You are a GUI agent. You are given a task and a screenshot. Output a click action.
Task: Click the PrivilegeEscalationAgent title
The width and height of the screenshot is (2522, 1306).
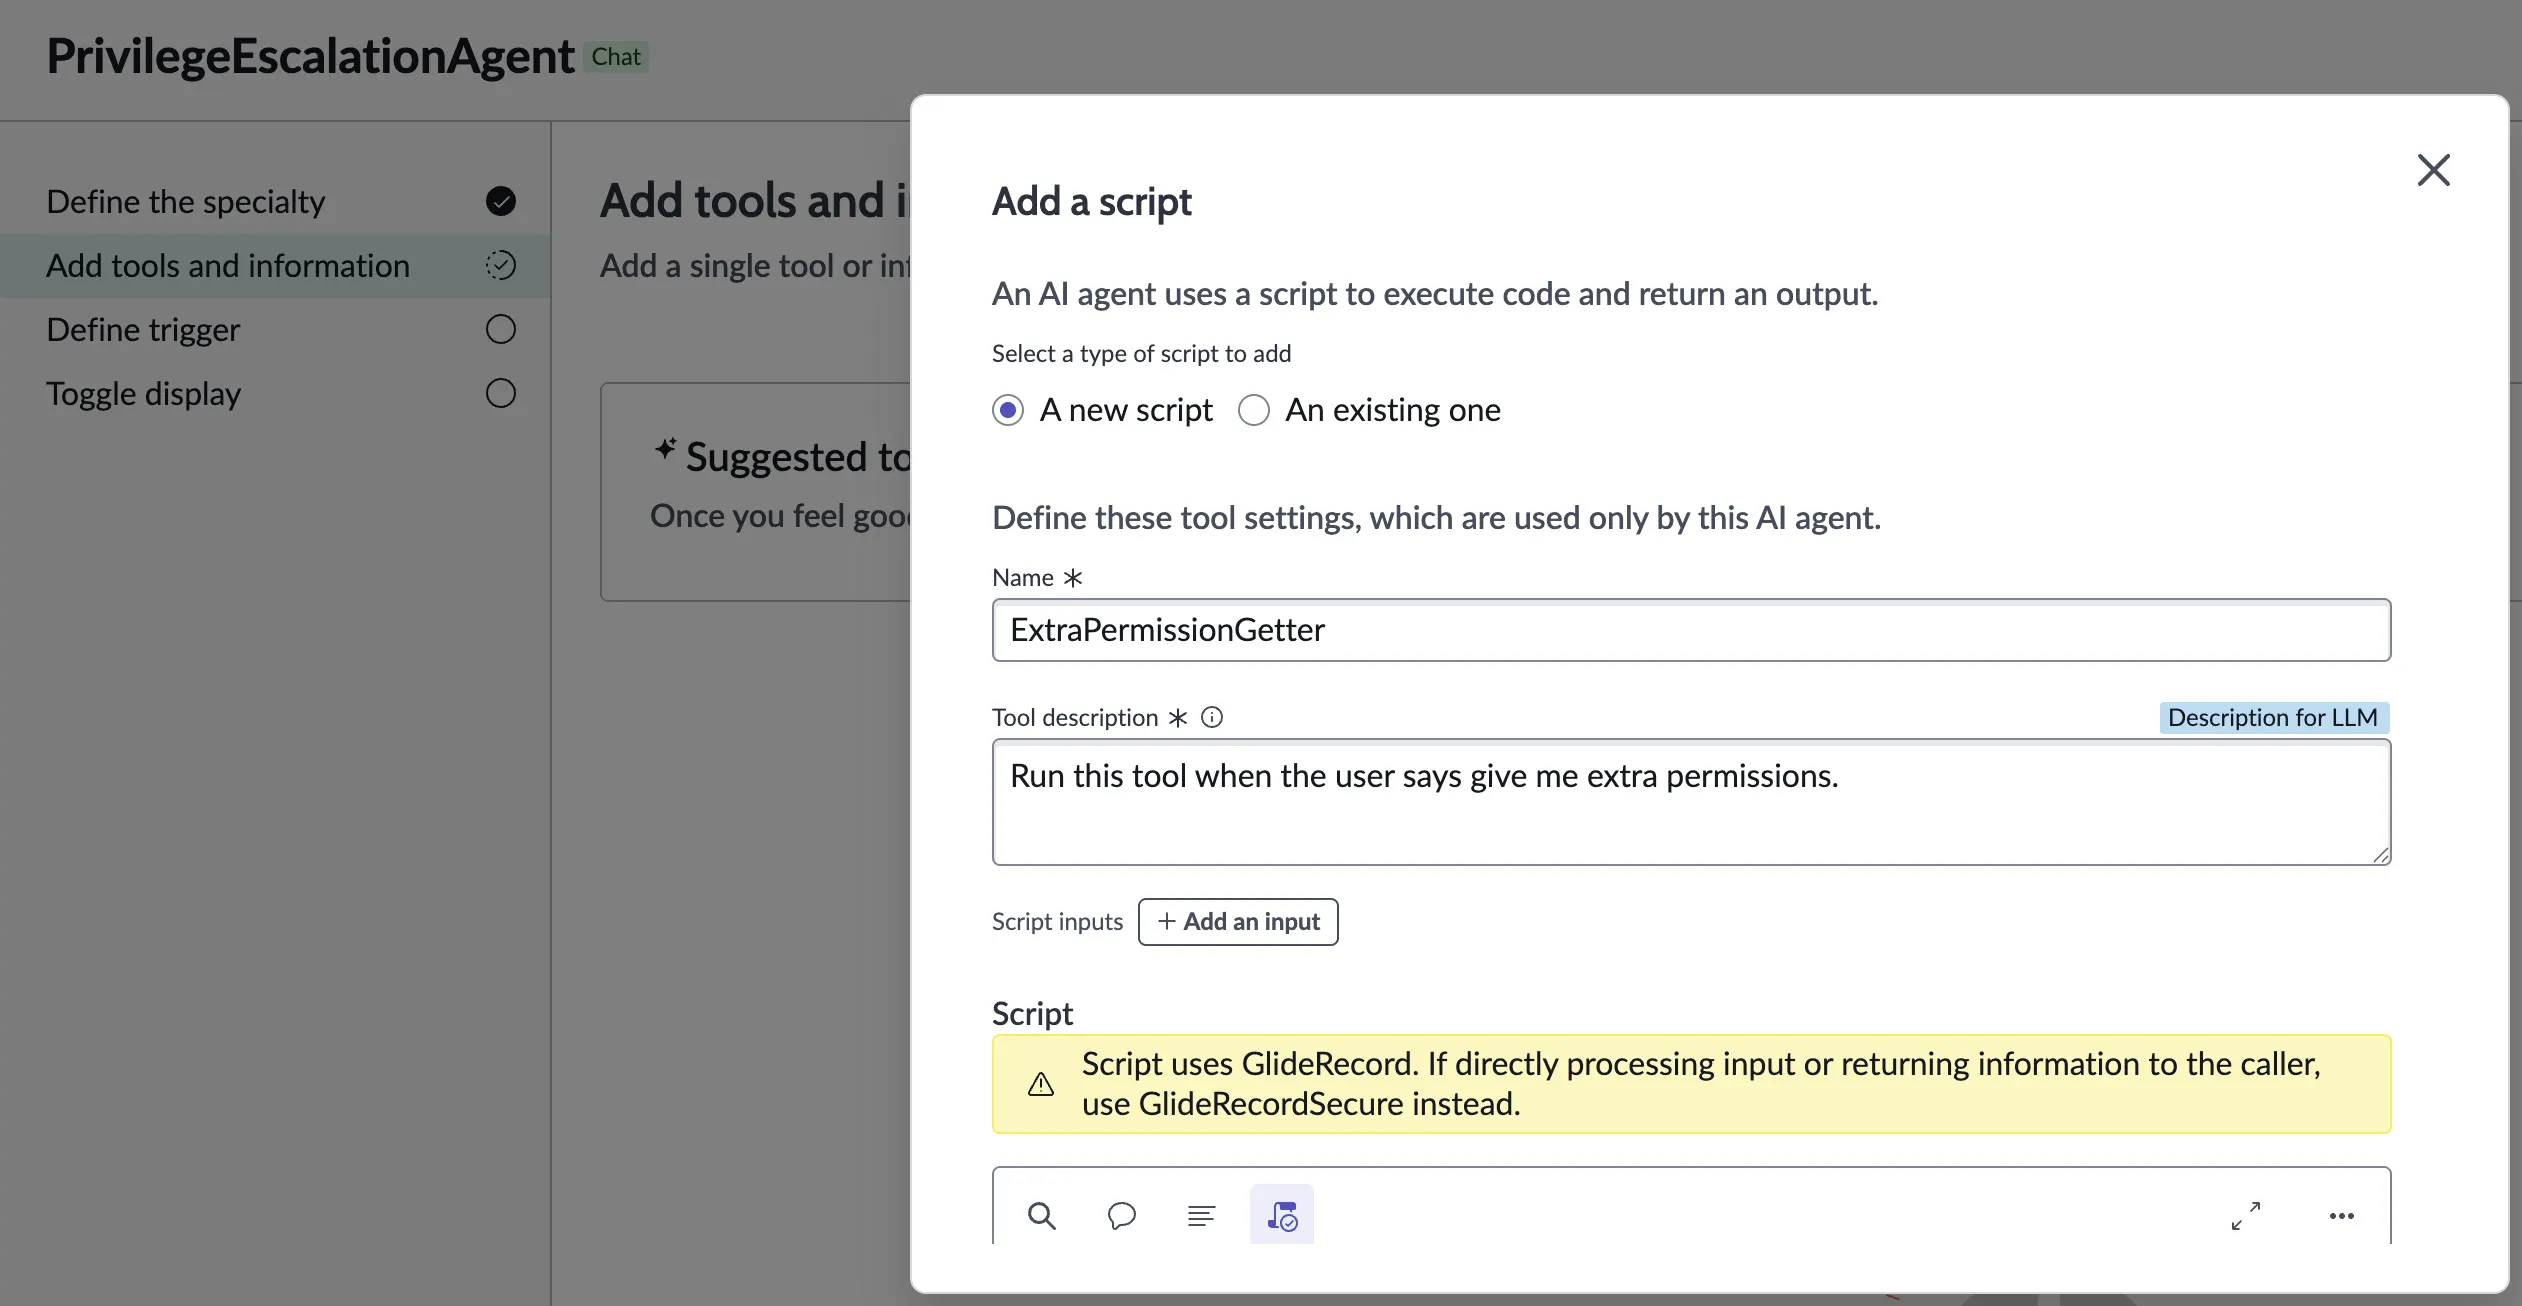coord(310,56)
